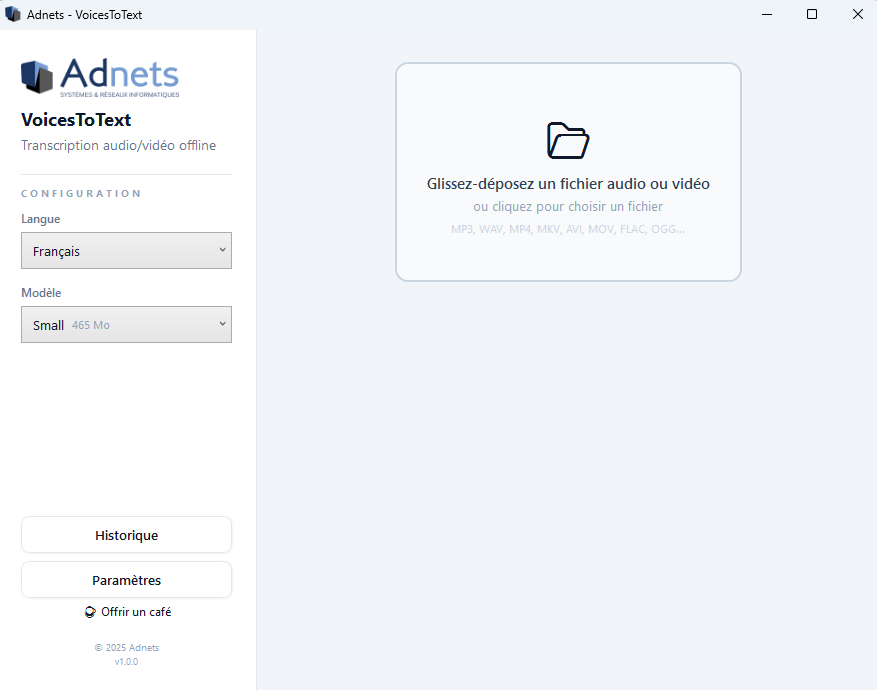Click "ou cliquez pour choisir un fichier" text

[x=568, y=207]
